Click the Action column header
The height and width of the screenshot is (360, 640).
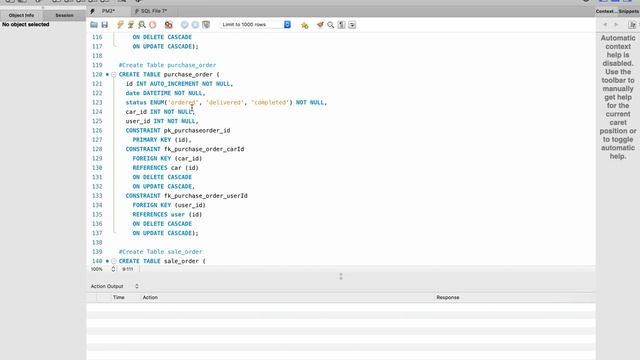pos(150,297)
